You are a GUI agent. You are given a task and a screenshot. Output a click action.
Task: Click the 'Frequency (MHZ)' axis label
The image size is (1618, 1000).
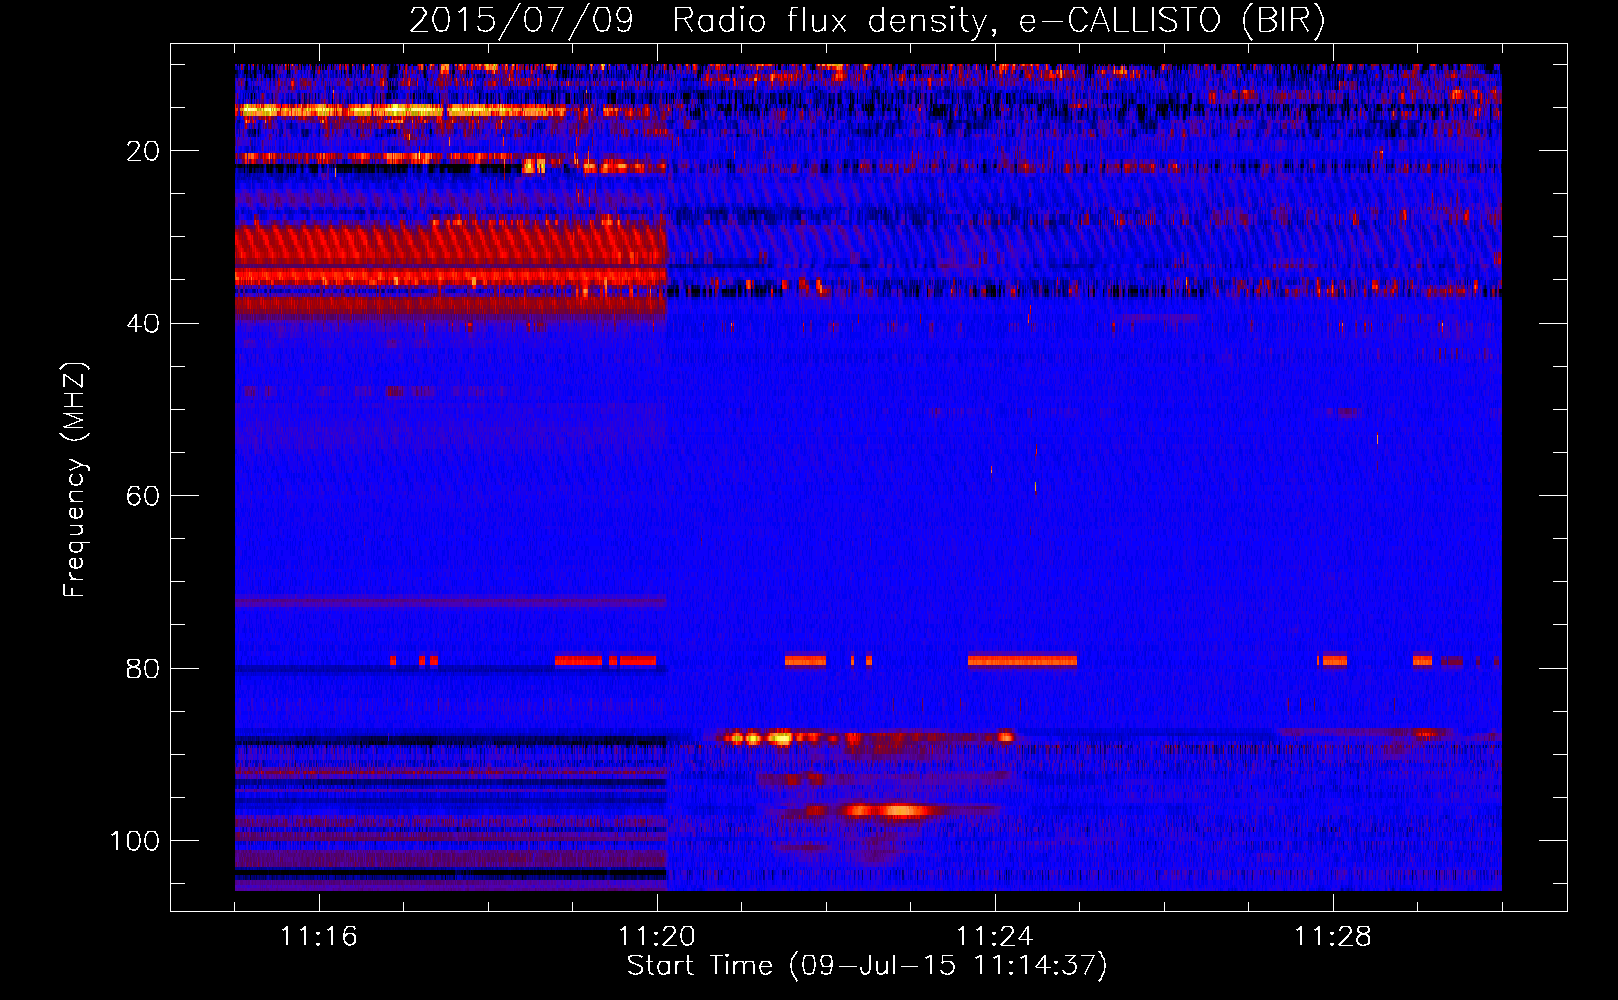coord(75,480)
